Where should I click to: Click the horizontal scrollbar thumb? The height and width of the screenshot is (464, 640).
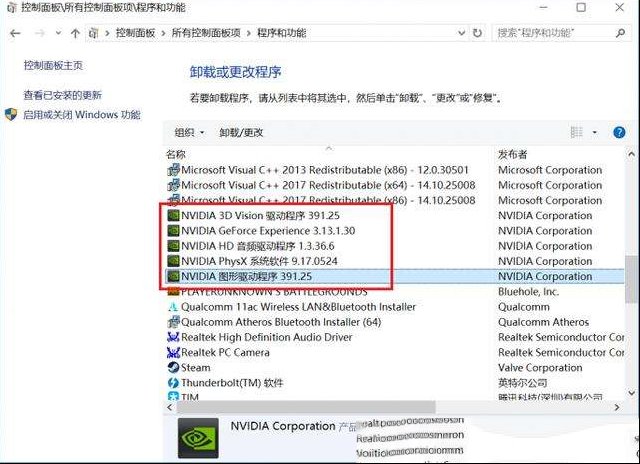(x=306, y=407)
